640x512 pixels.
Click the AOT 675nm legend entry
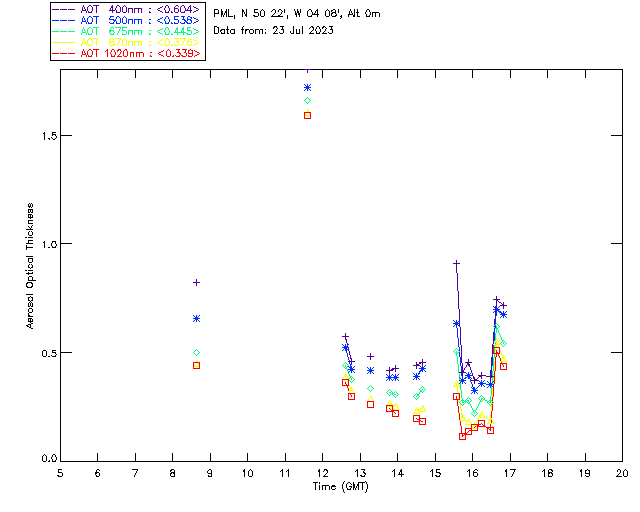pyautogui.click(x=127, y=31)
